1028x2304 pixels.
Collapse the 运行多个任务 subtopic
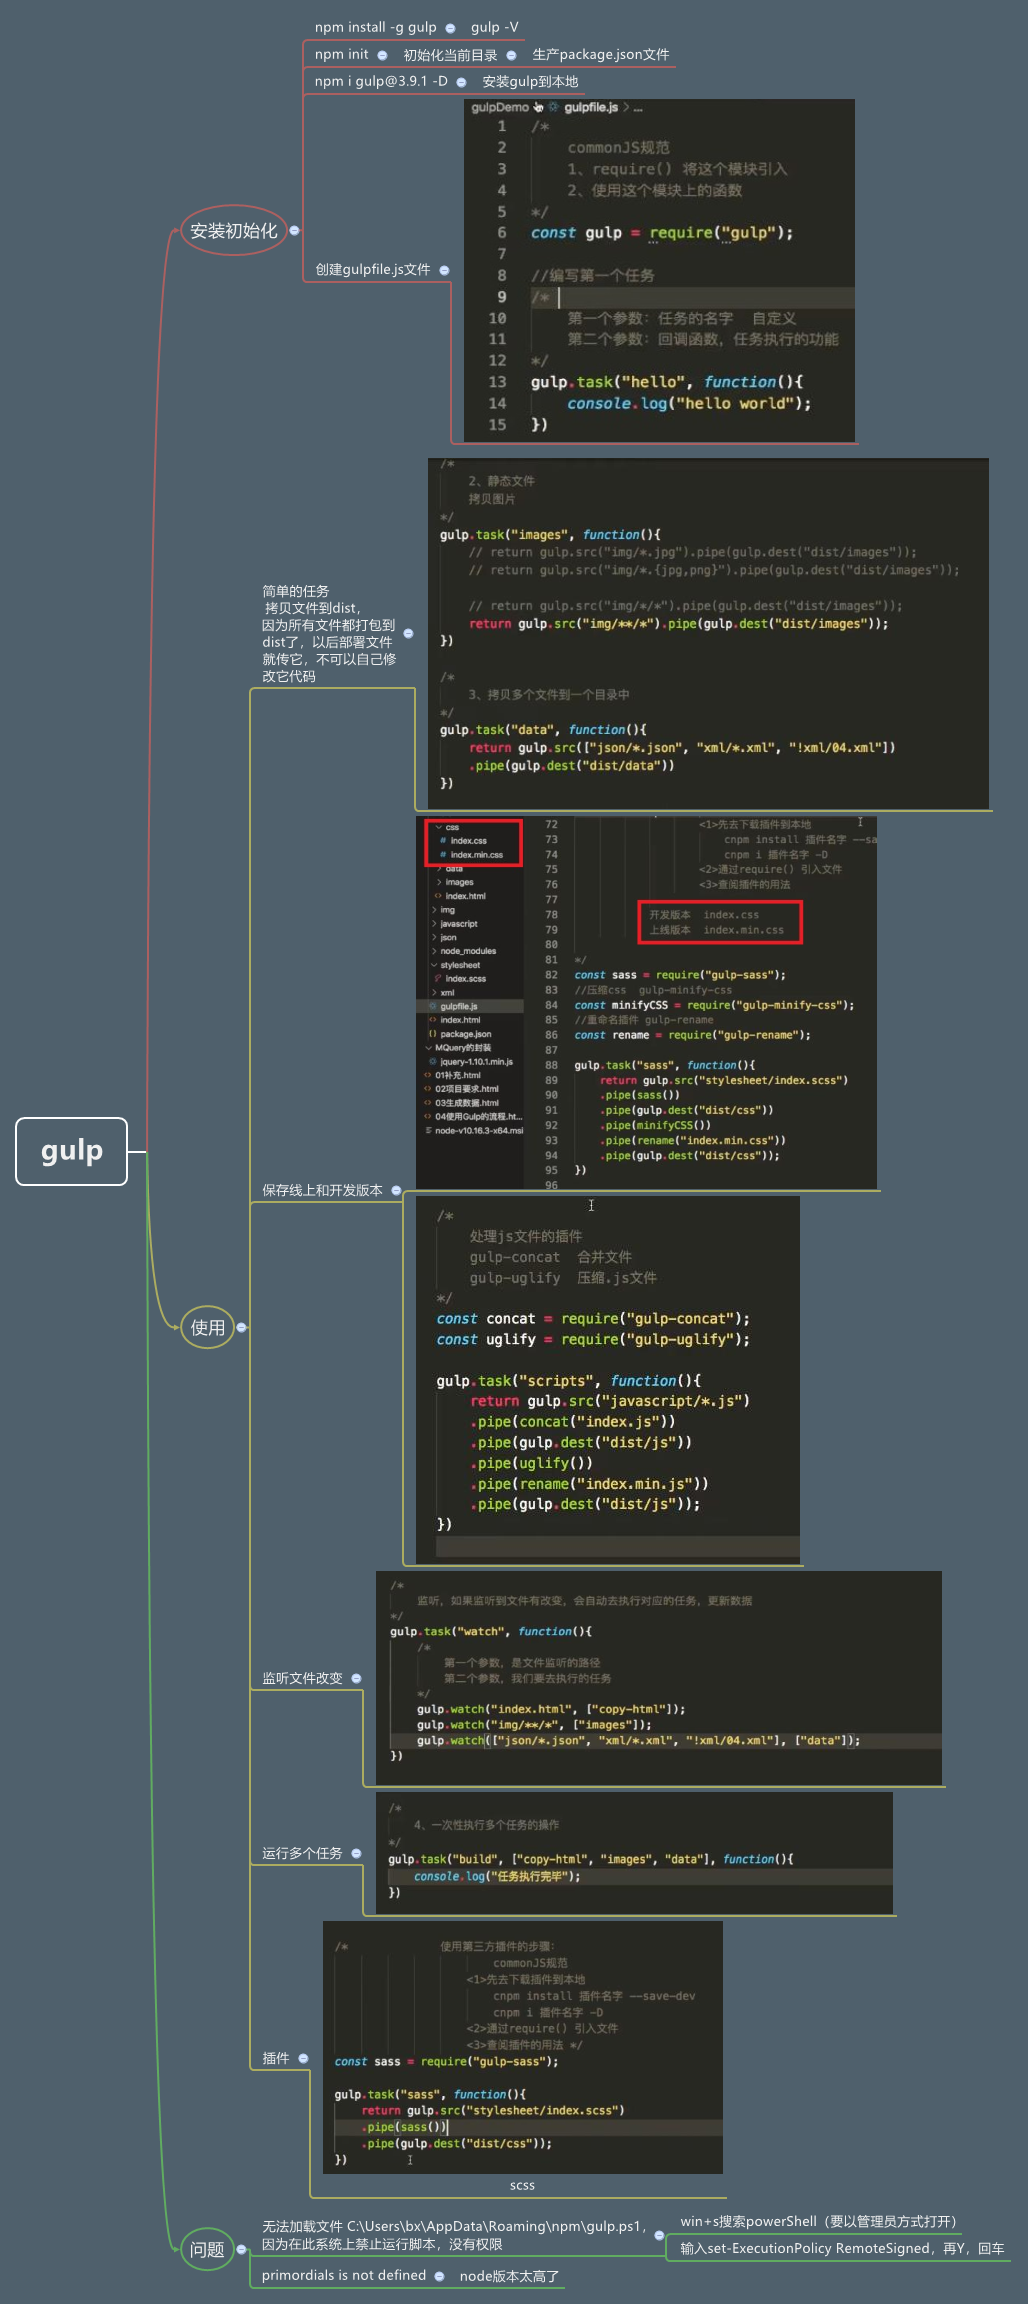[356, 1853]
